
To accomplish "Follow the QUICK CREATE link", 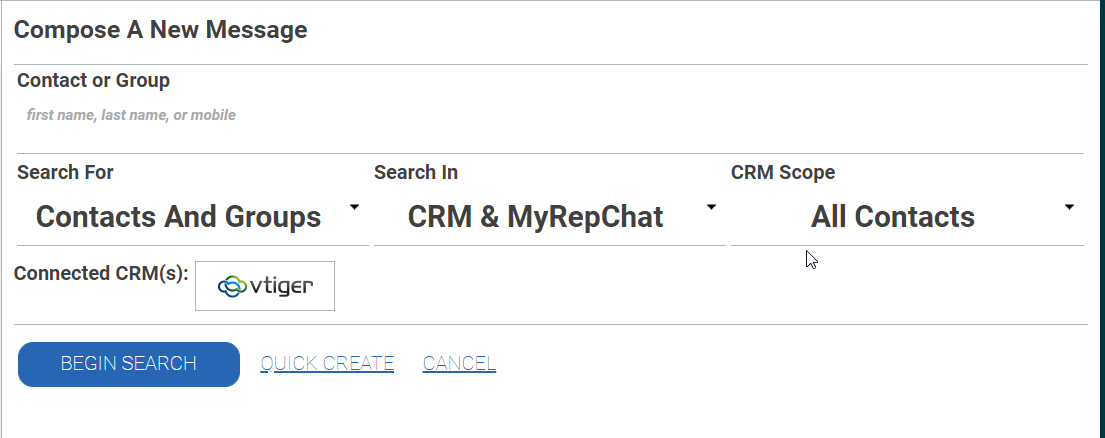I will tap(327, 364).
